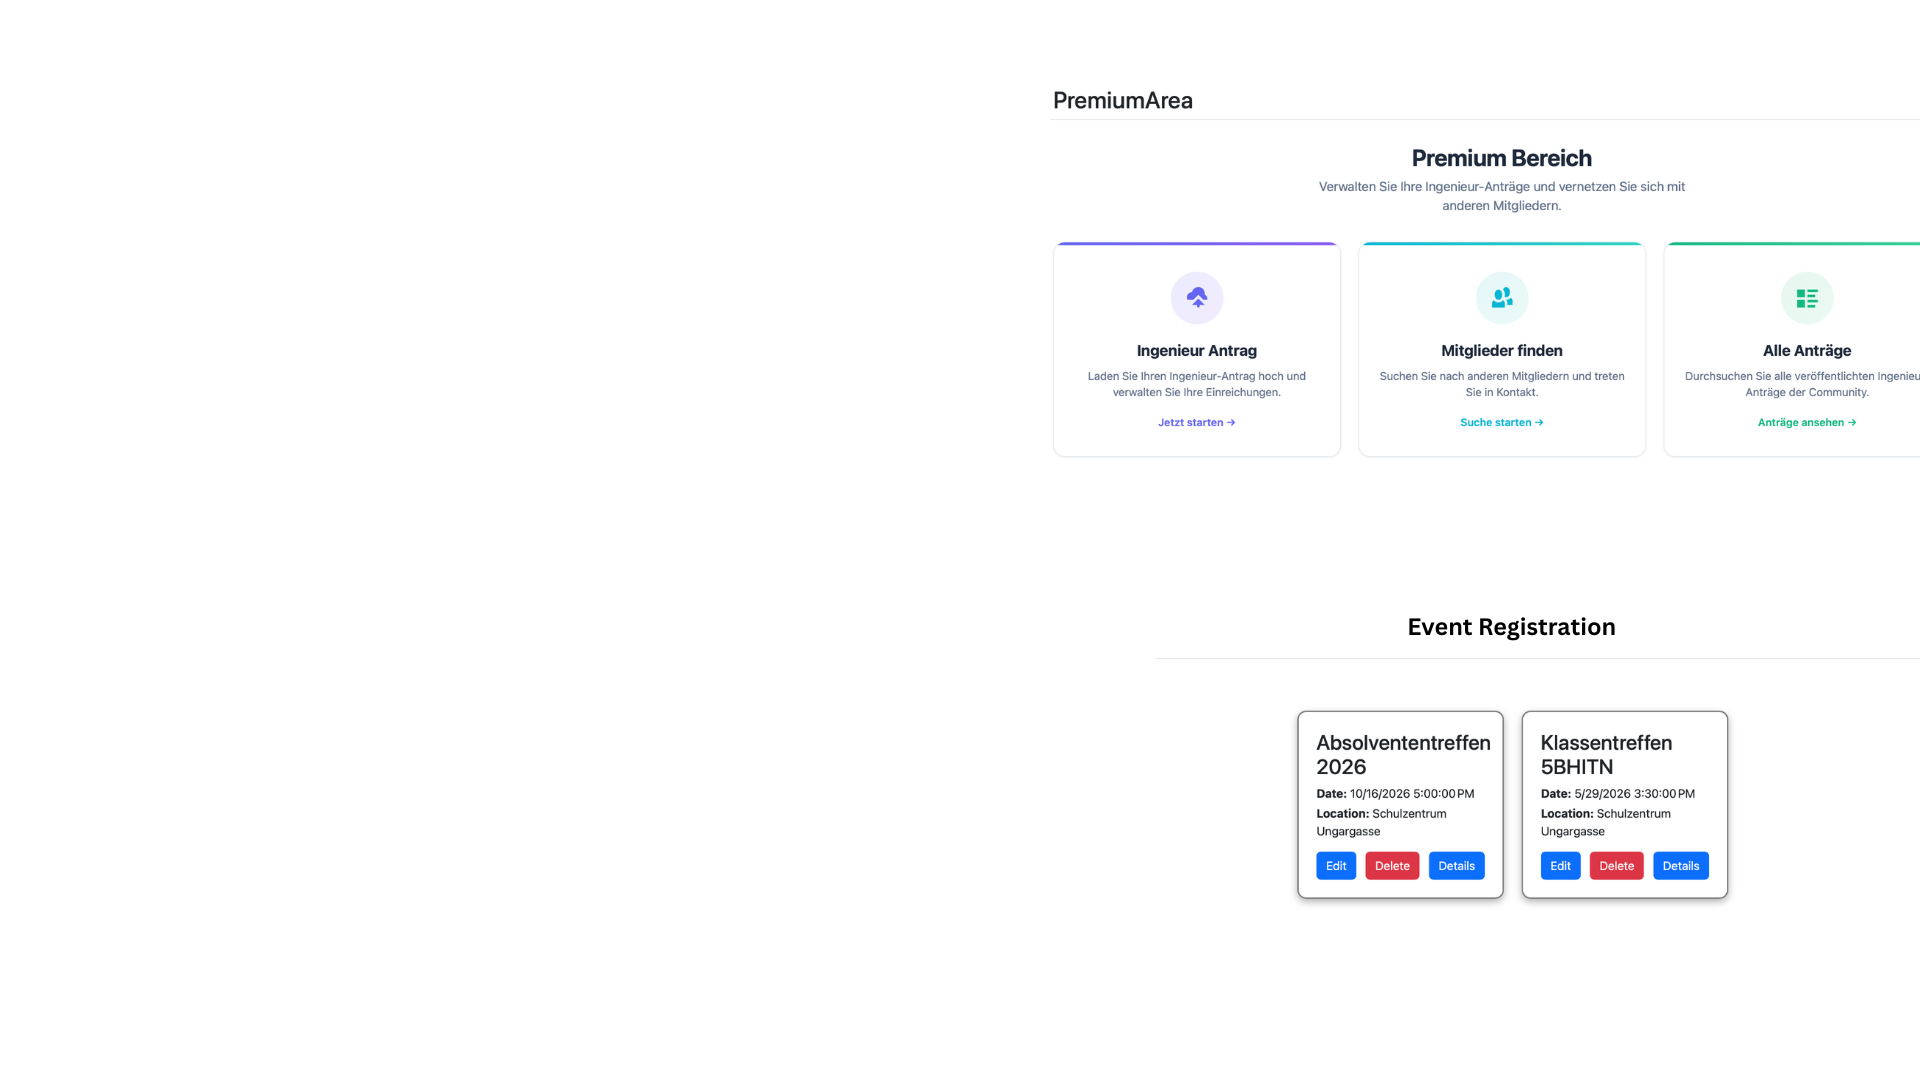Edit the Absolvententreffen 2026 event

pyautogui.click(x=1335, y=866)
